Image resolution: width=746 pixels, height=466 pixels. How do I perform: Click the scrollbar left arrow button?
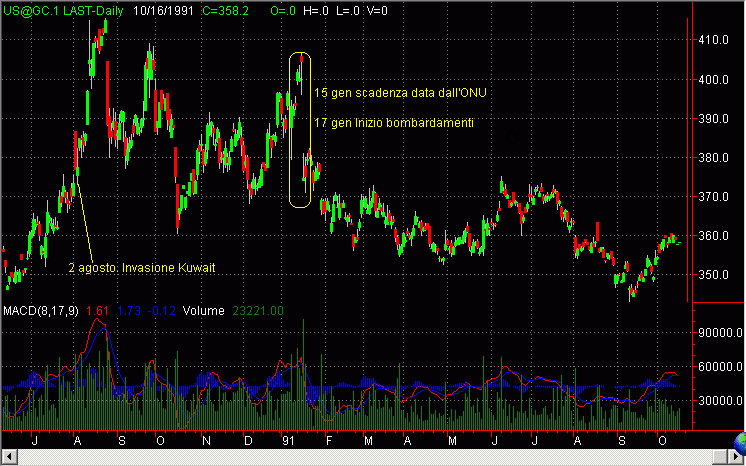pyautogui.click(x=7, y=458)
